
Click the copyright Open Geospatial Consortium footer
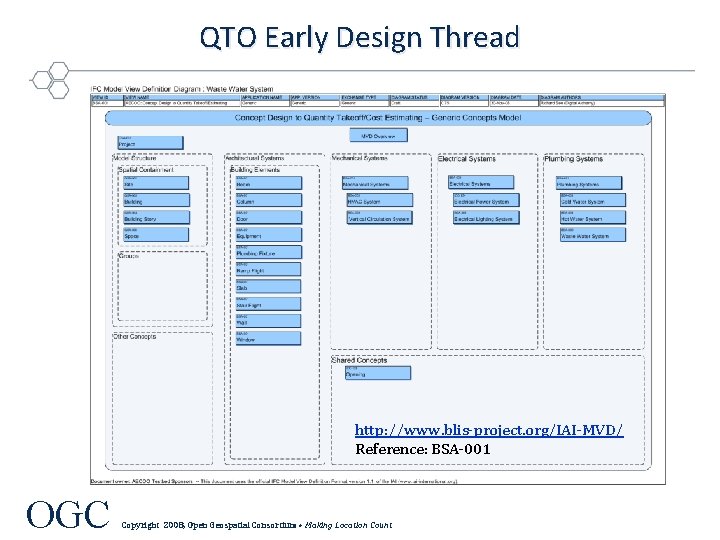click(x=257, y=525)
